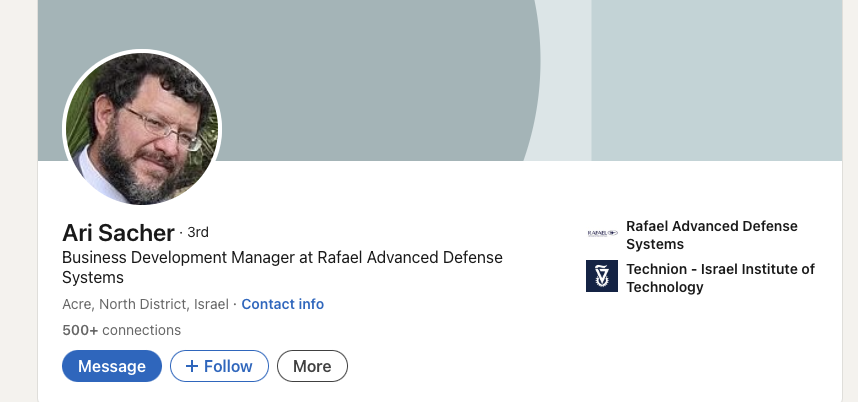The width and height of the screenshot is (858, 402).
Task: Open the Contact info link
Action: pos(282,304)
